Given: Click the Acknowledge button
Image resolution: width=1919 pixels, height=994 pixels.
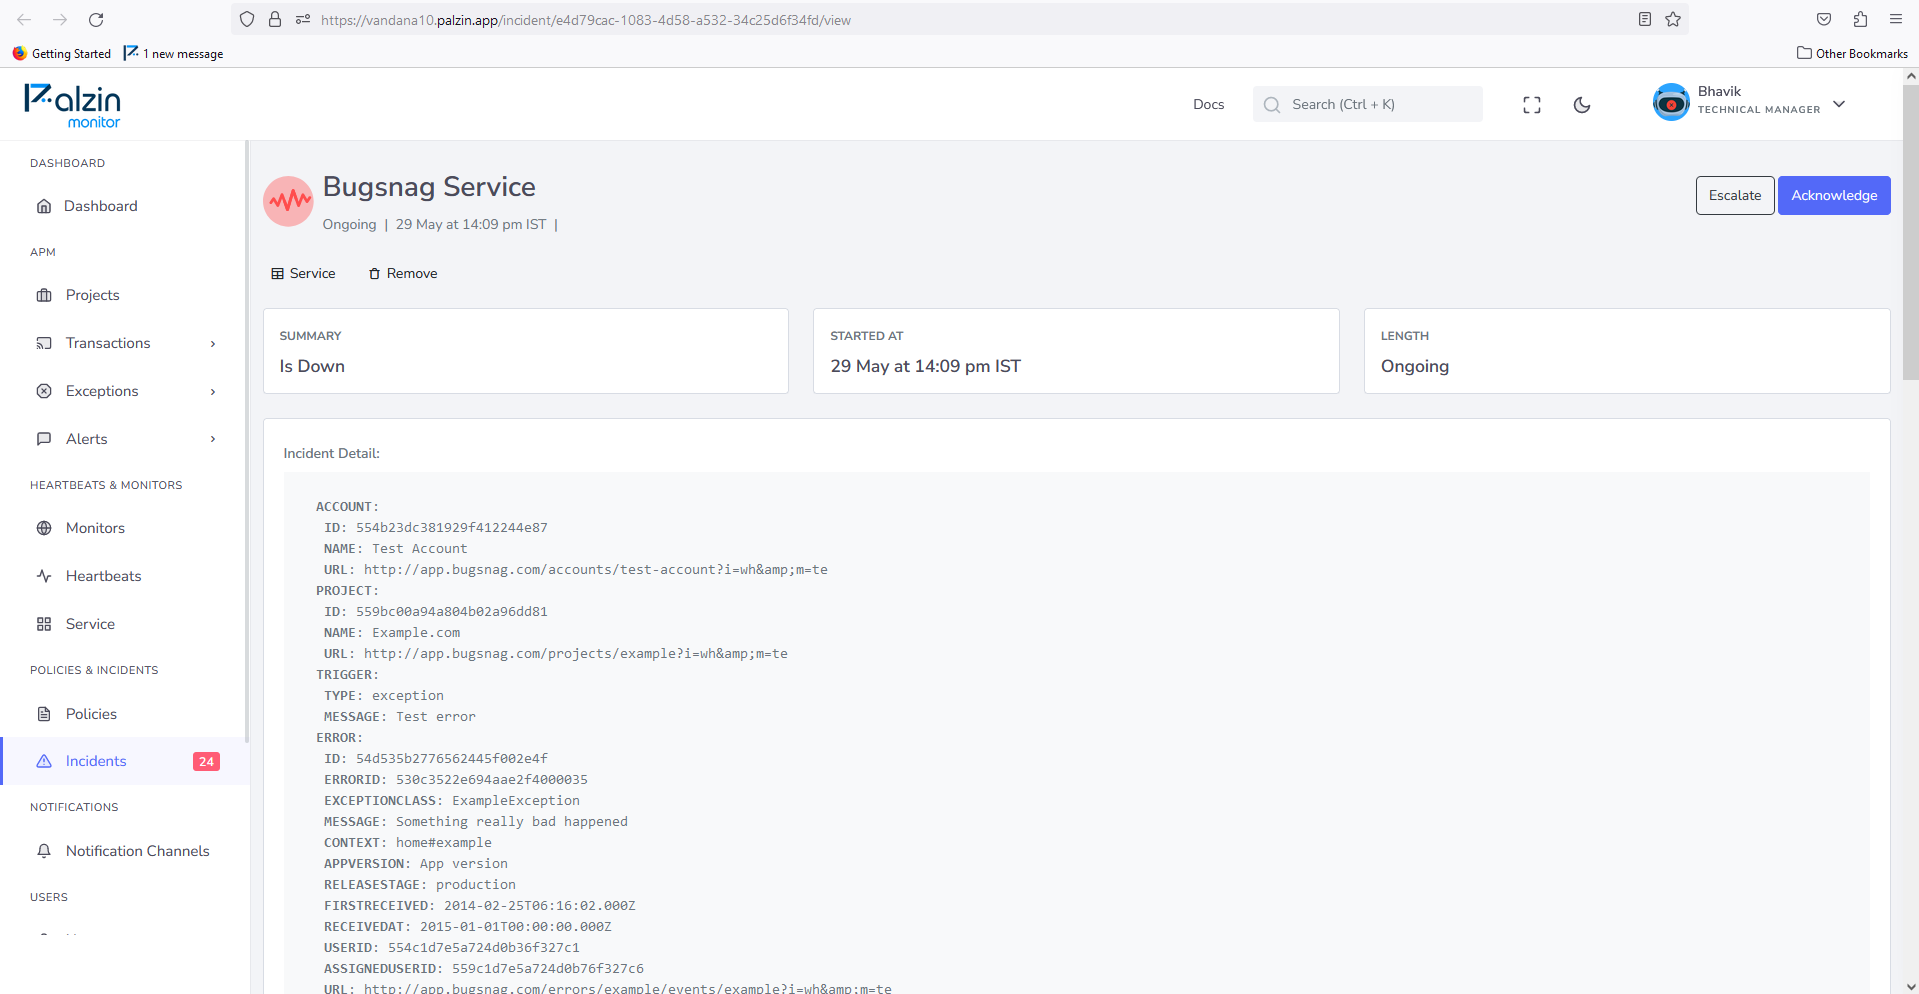Looking at the screenshot, I should (x=1834, y=195).
